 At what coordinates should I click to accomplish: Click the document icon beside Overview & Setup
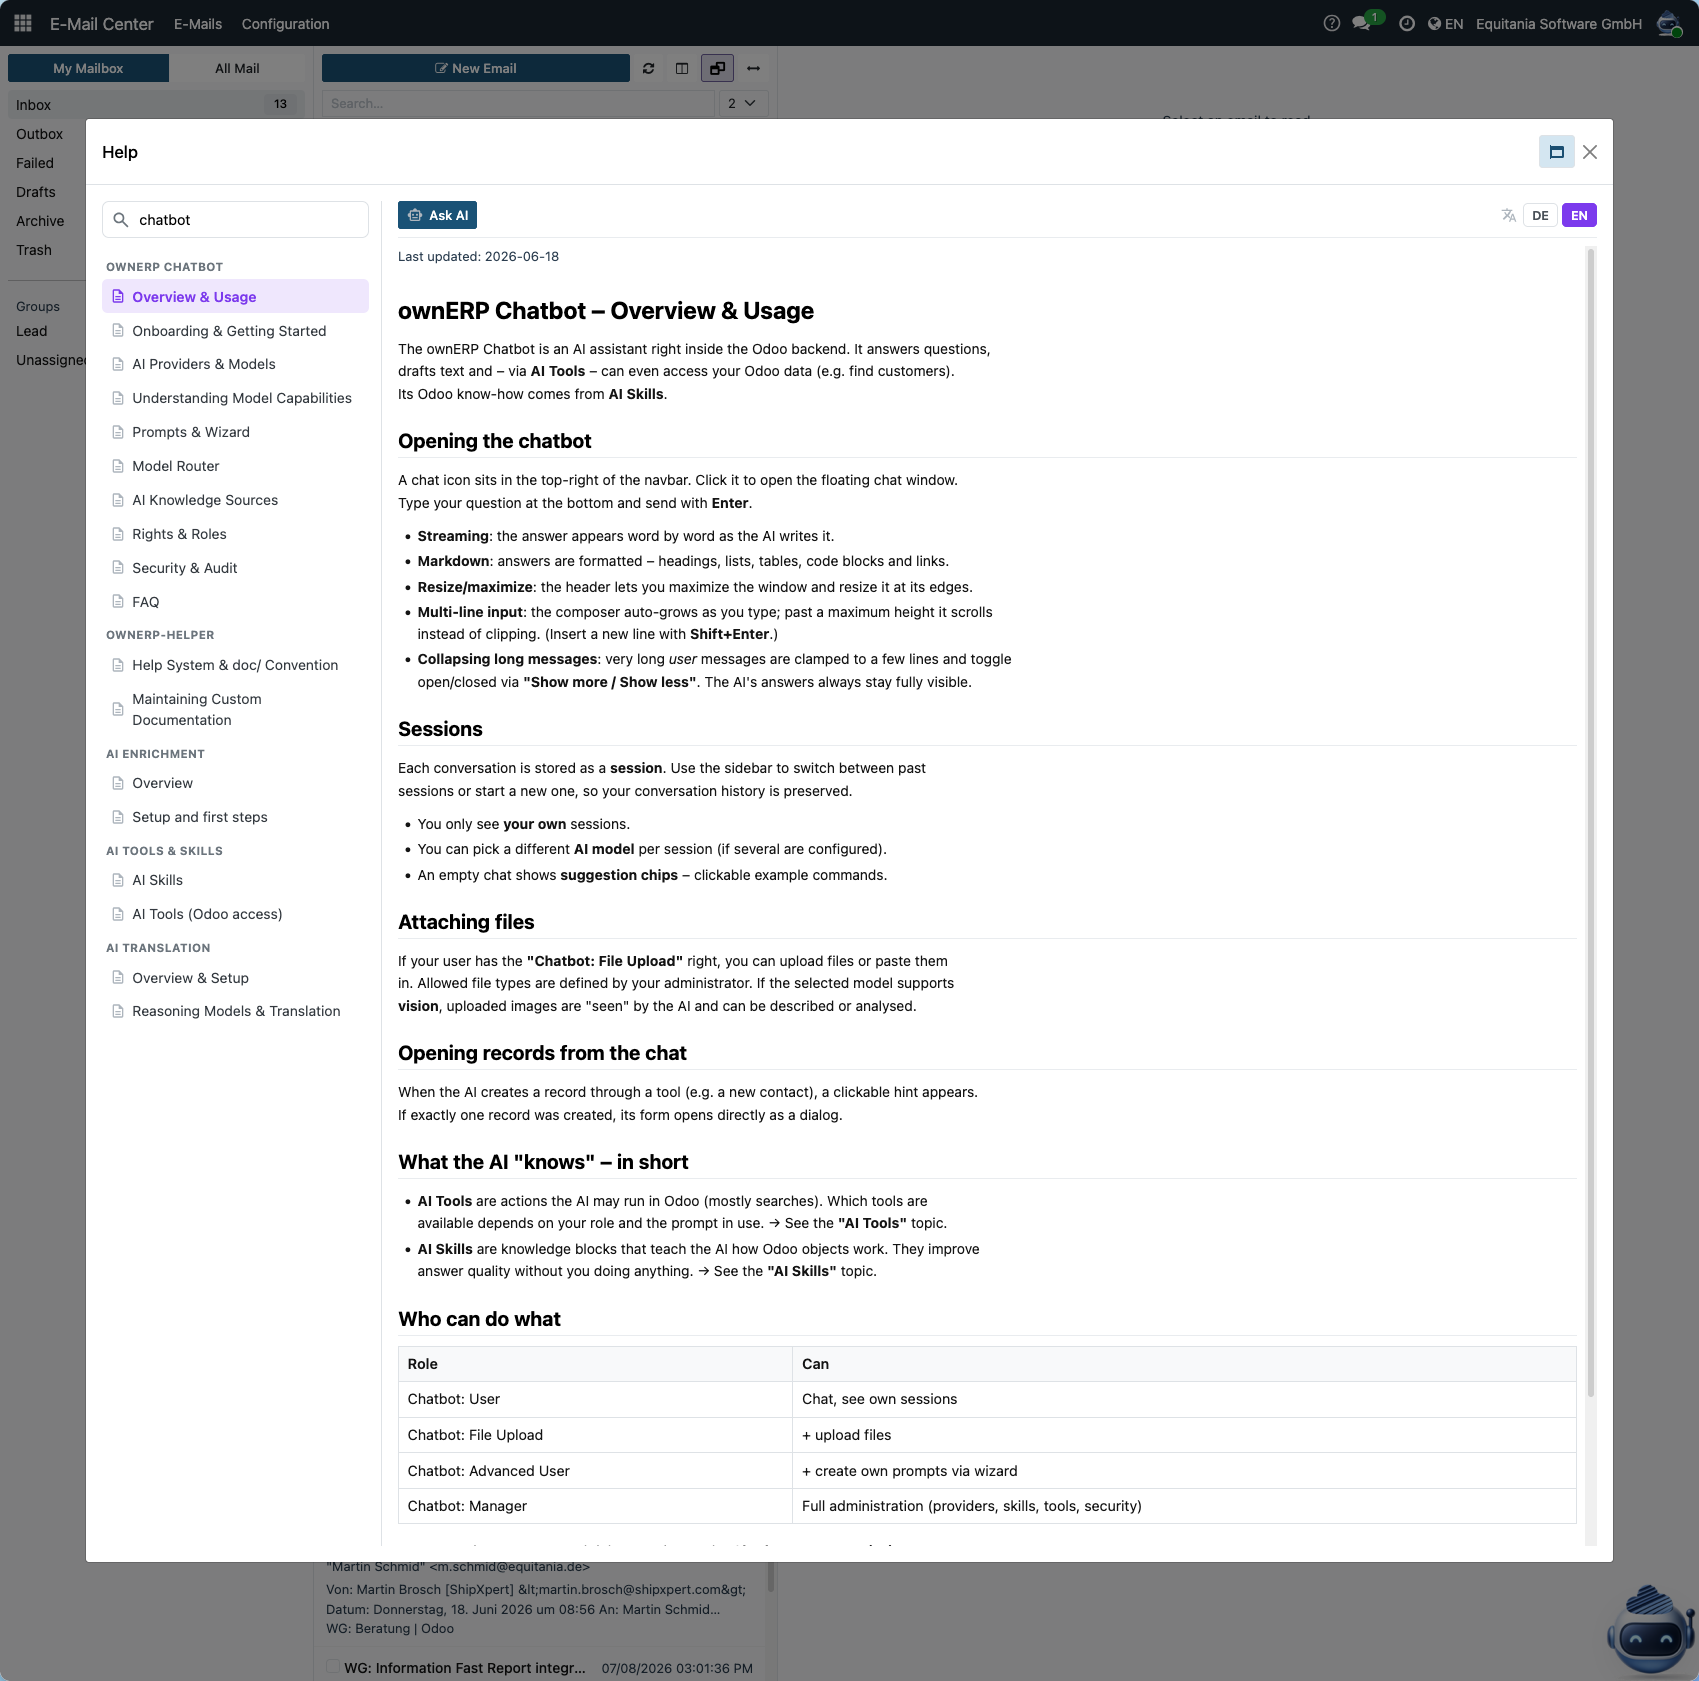coord(118,978)
